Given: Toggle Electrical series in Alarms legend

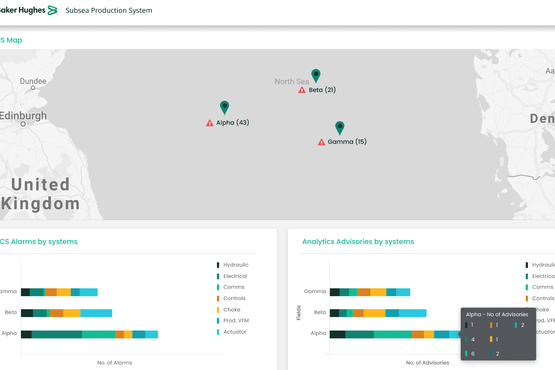Looking at the screenshot, I should [x=232, y=276].
